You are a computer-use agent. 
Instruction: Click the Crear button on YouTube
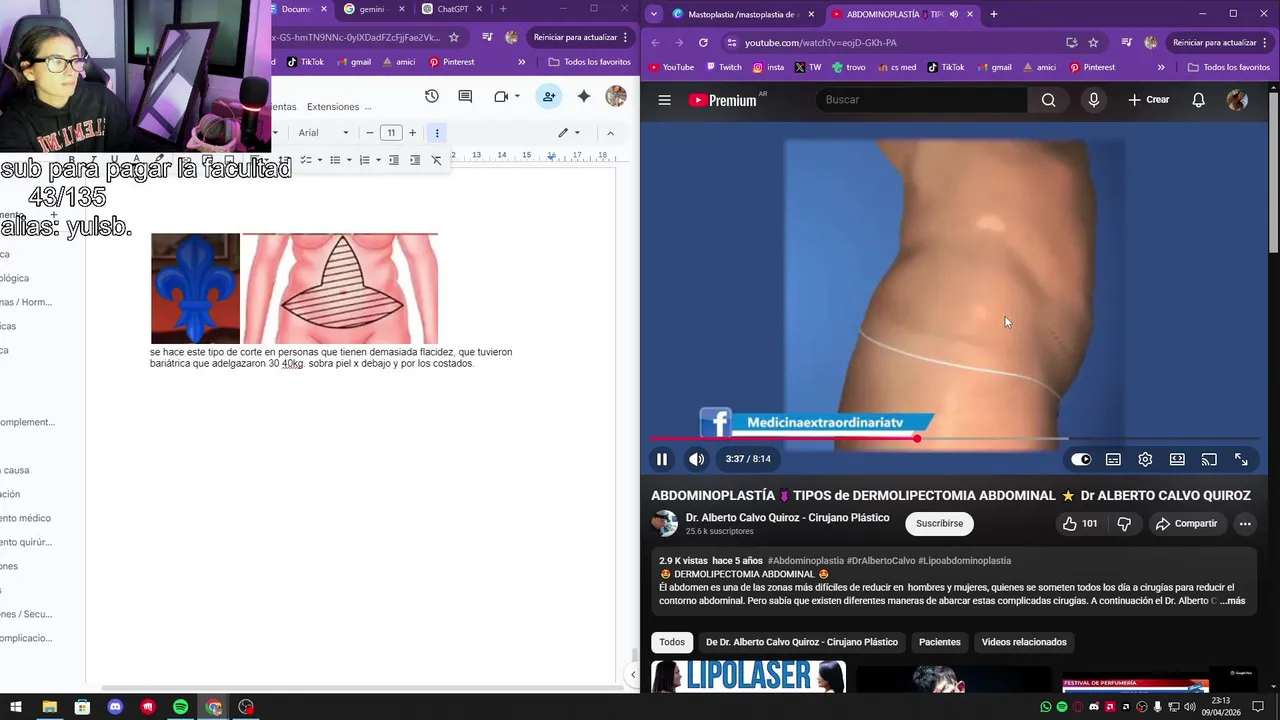point(1148,100)
